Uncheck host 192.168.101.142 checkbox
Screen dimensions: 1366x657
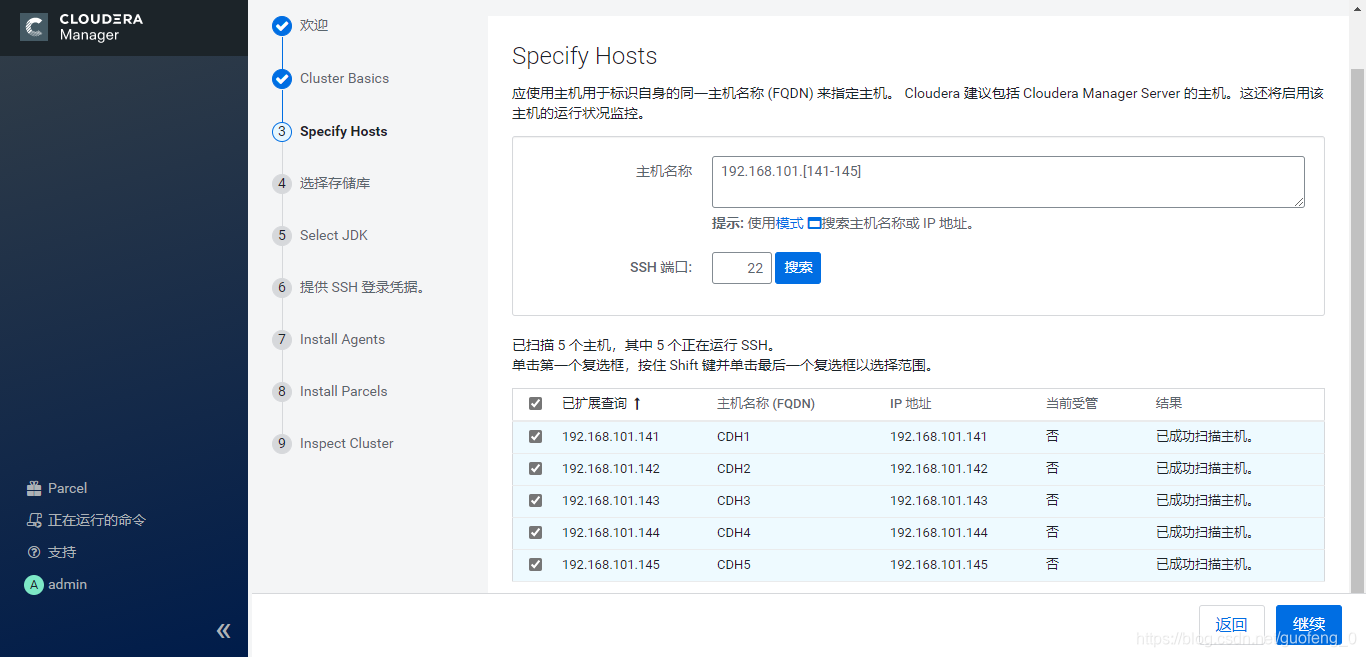tap(535, 468)
